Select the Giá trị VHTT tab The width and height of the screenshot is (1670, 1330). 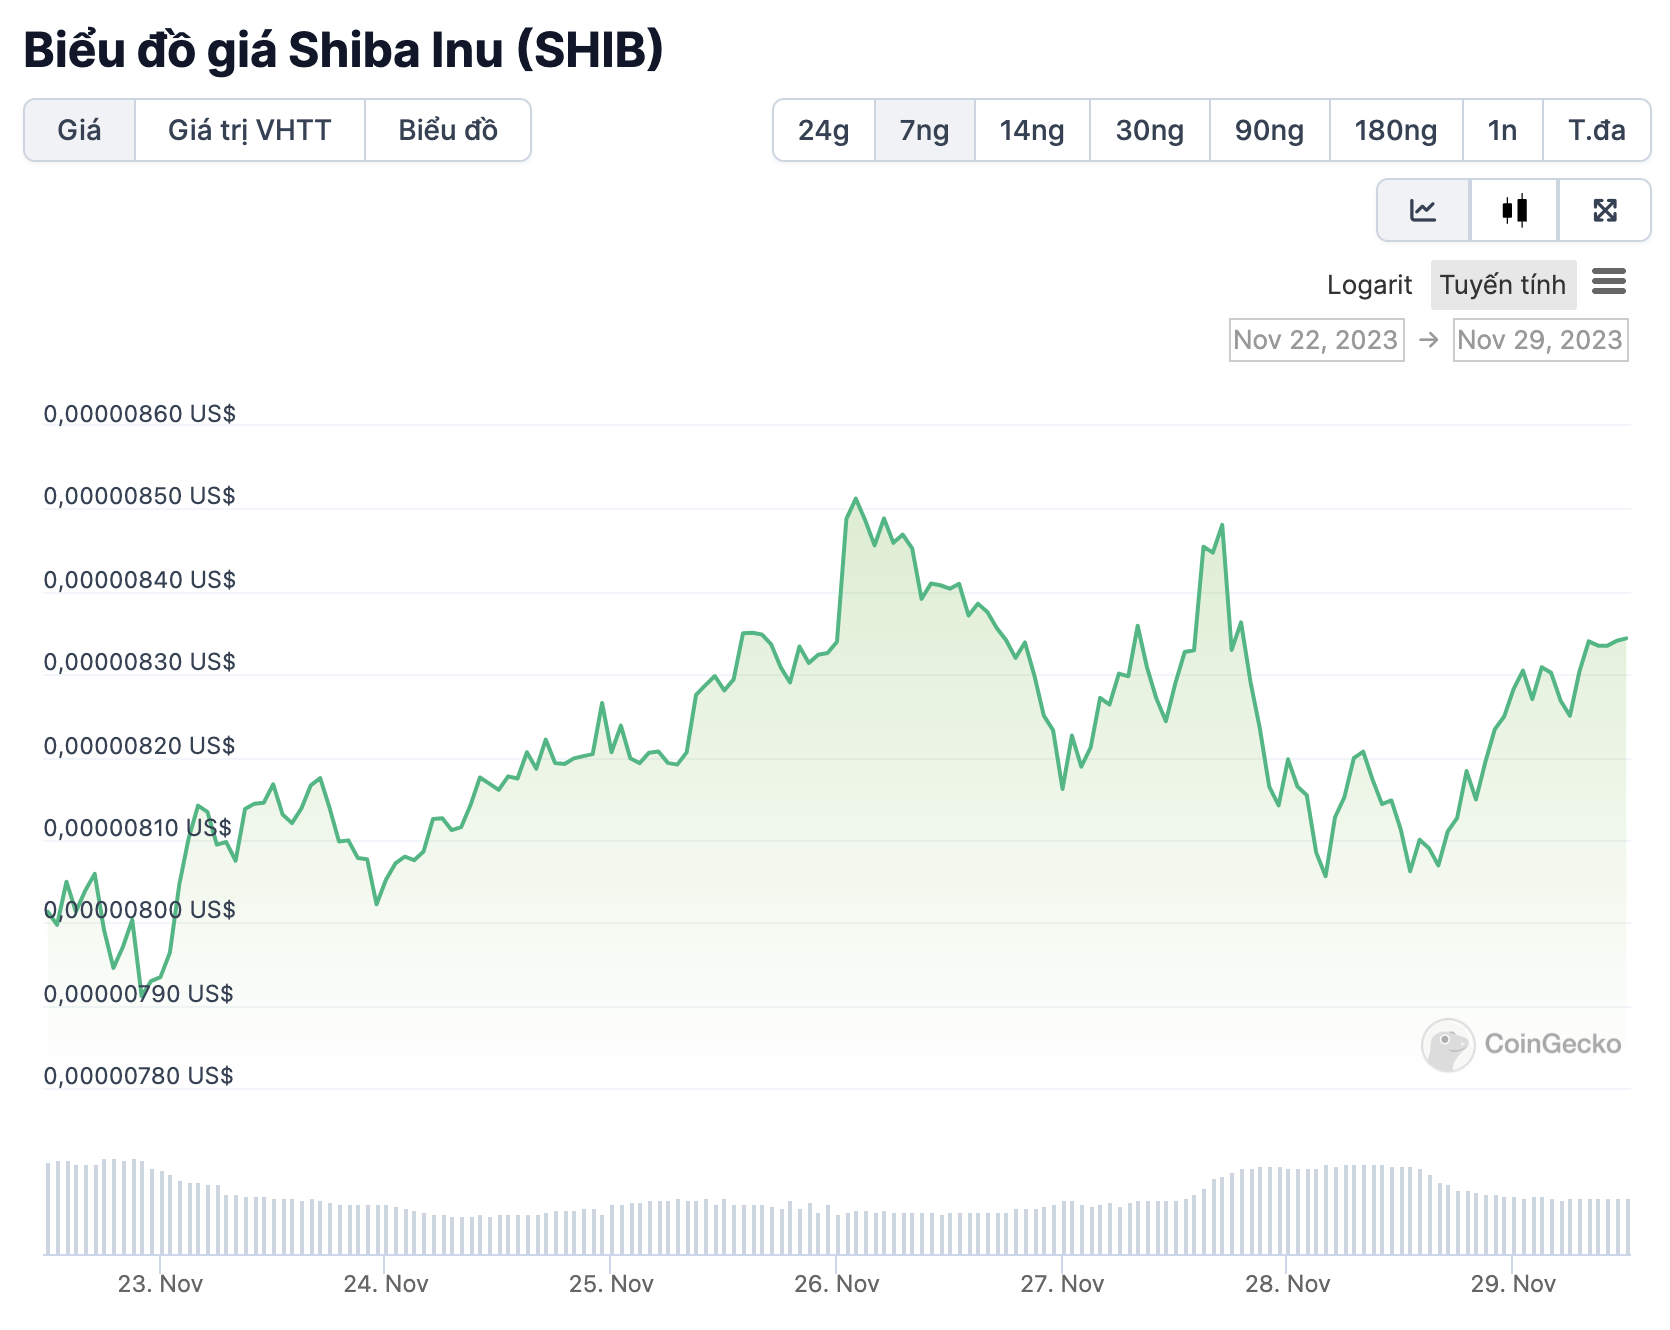pyautogui.click(x=250, y=130)
